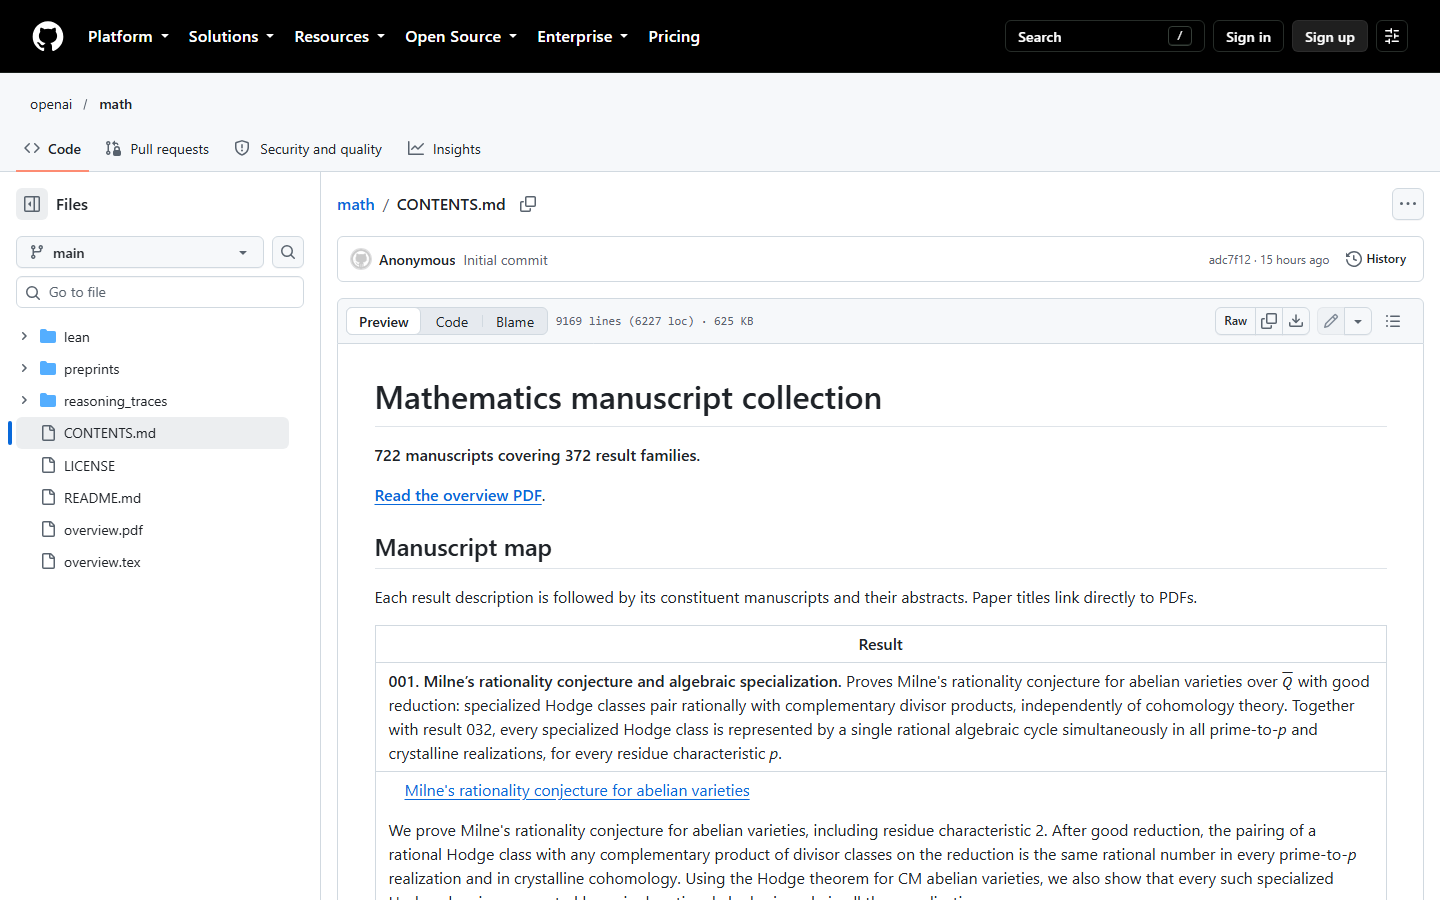Follow the Read the overview PDF link

(x=458, y=496)
